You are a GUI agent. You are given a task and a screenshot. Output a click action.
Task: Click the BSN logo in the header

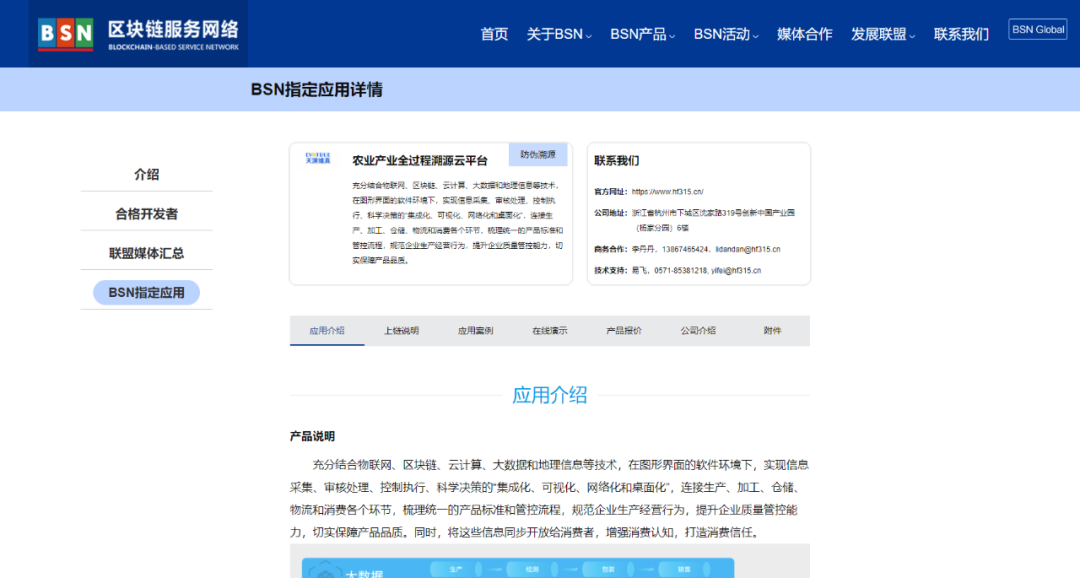[x=138, y=34]
